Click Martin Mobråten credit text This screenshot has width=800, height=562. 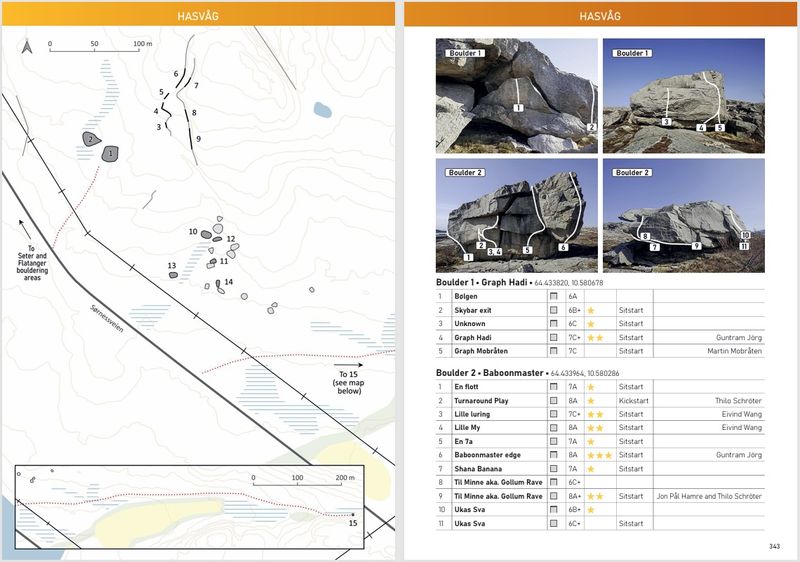[734, 351]
